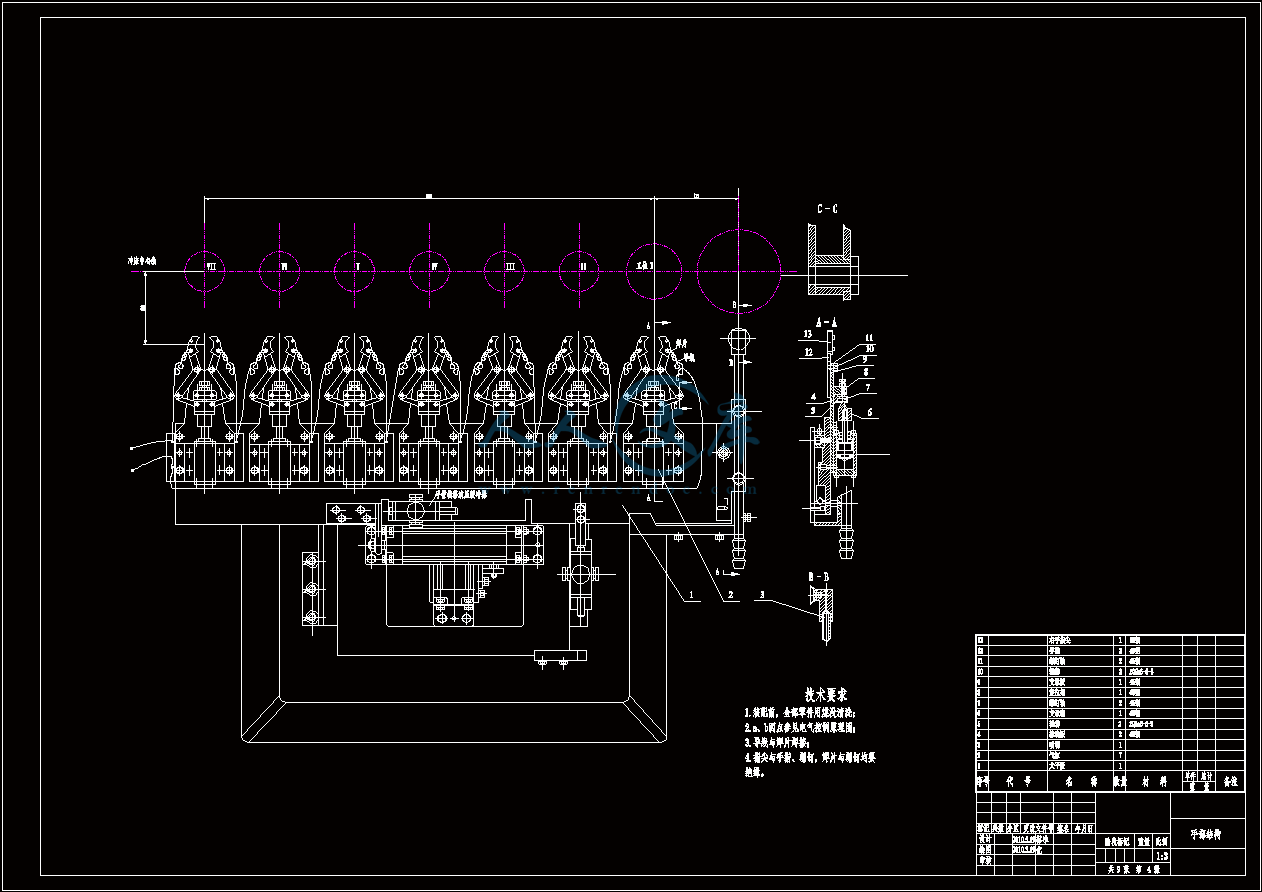Select the B-B section view label
The width and height of the screenshot is (1262, 892).
(817, 577)
